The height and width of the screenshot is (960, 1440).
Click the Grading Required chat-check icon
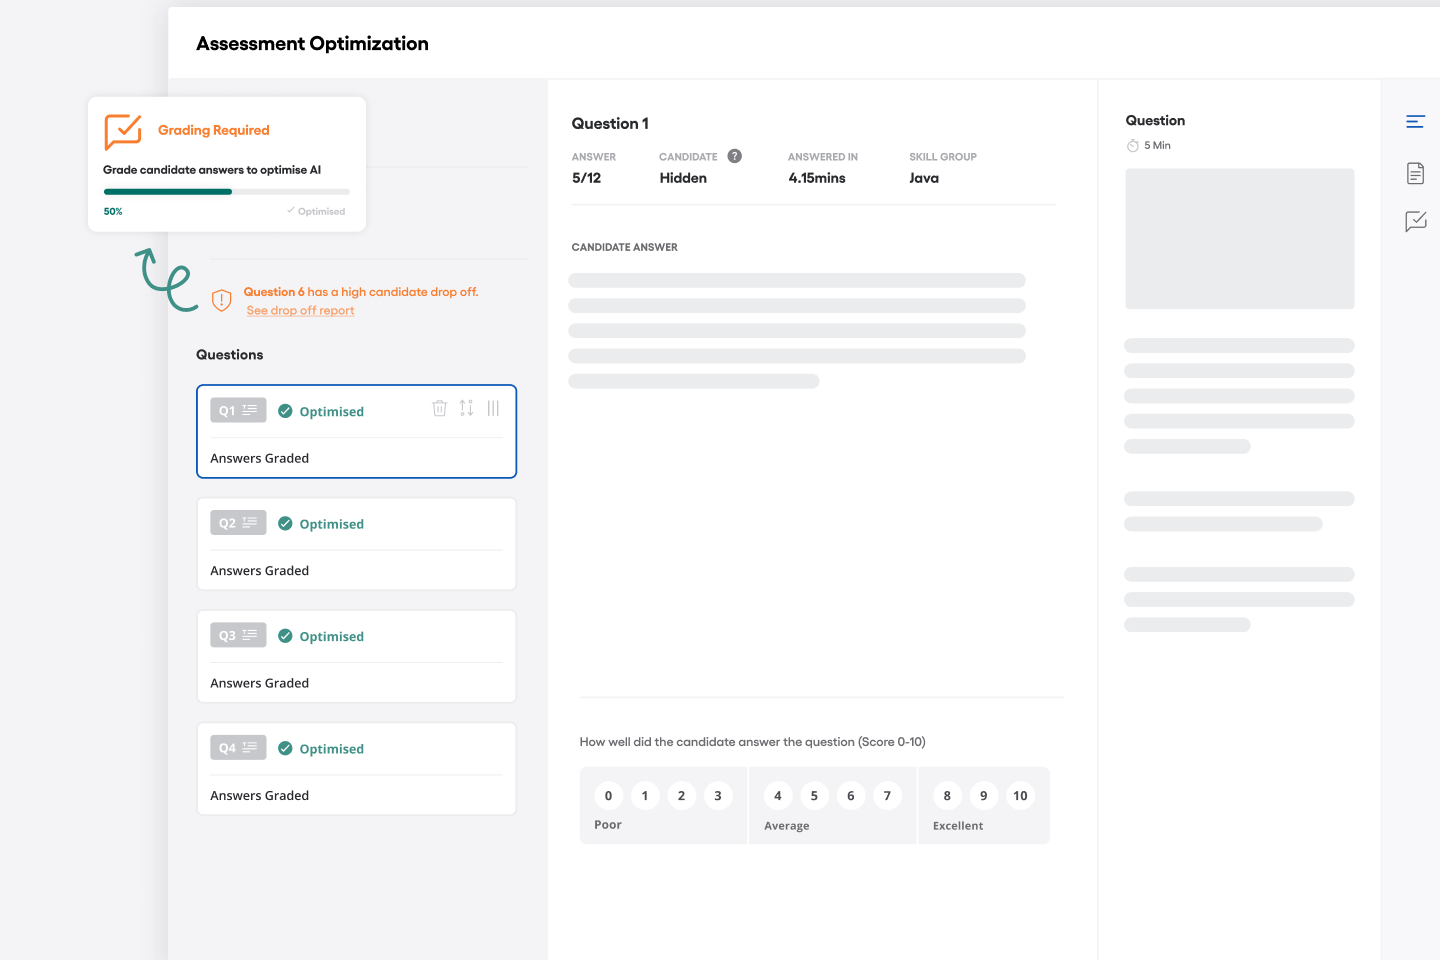(x=123, y=131)
